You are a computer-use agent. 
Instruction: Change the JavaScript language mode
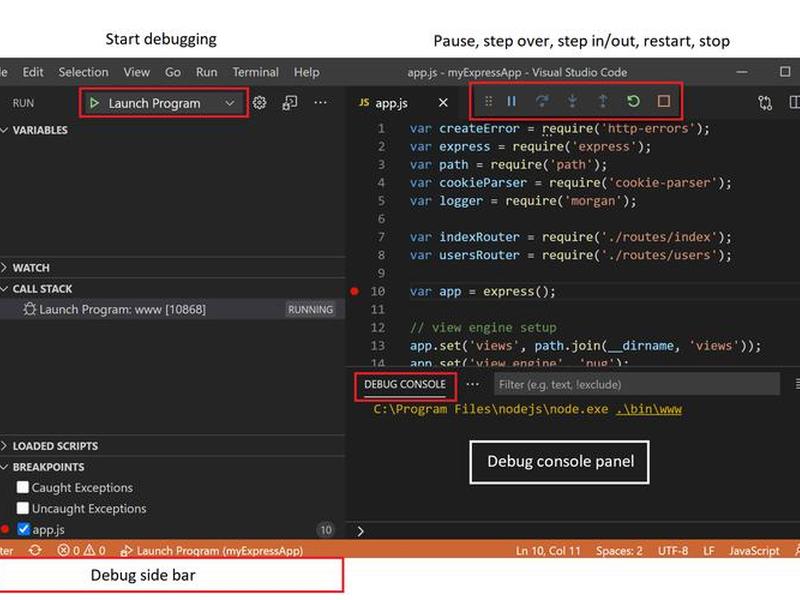click(754, 551)
